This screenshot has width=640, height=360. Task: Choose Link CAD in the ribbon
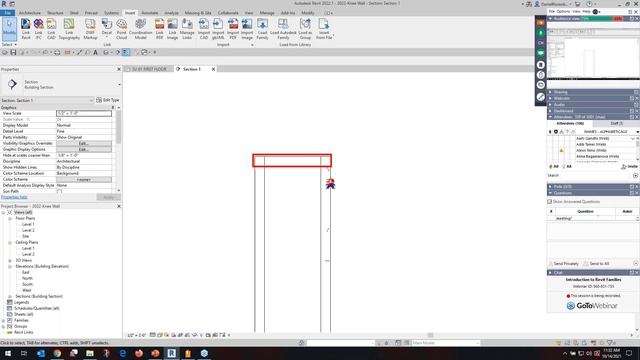point(51,29)
